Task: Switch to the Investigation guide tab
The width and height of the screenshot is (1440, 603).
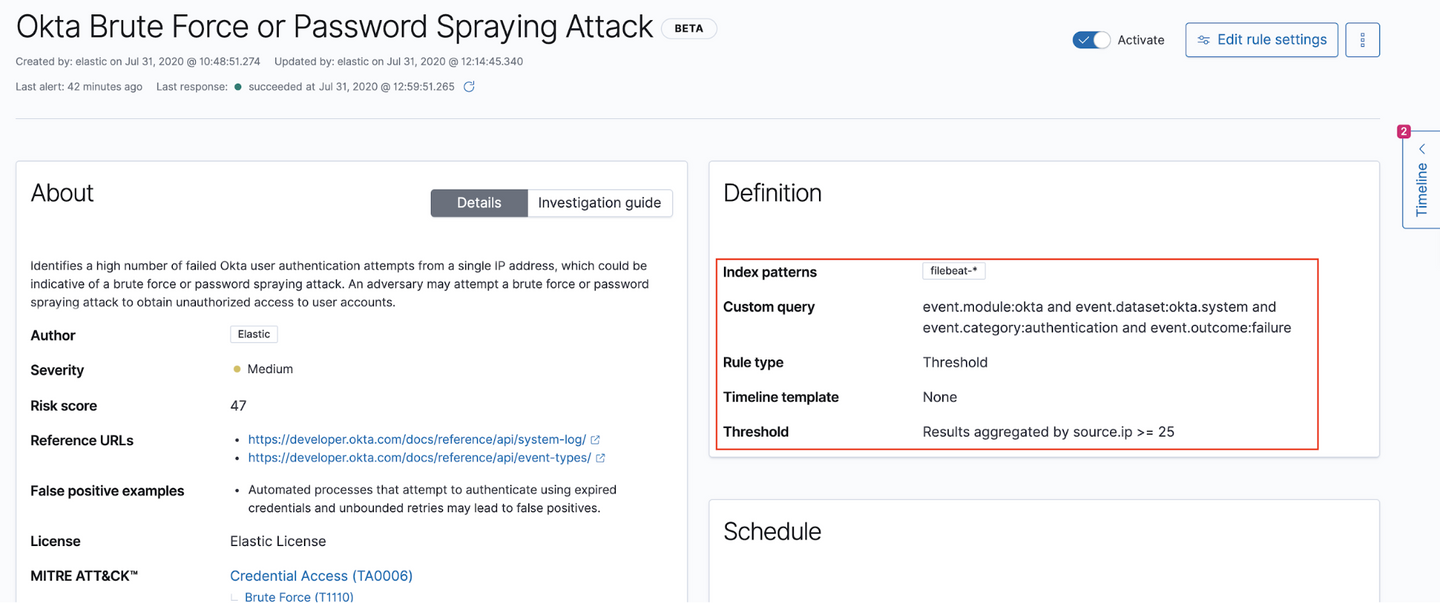Action: (x=599, y=203)
